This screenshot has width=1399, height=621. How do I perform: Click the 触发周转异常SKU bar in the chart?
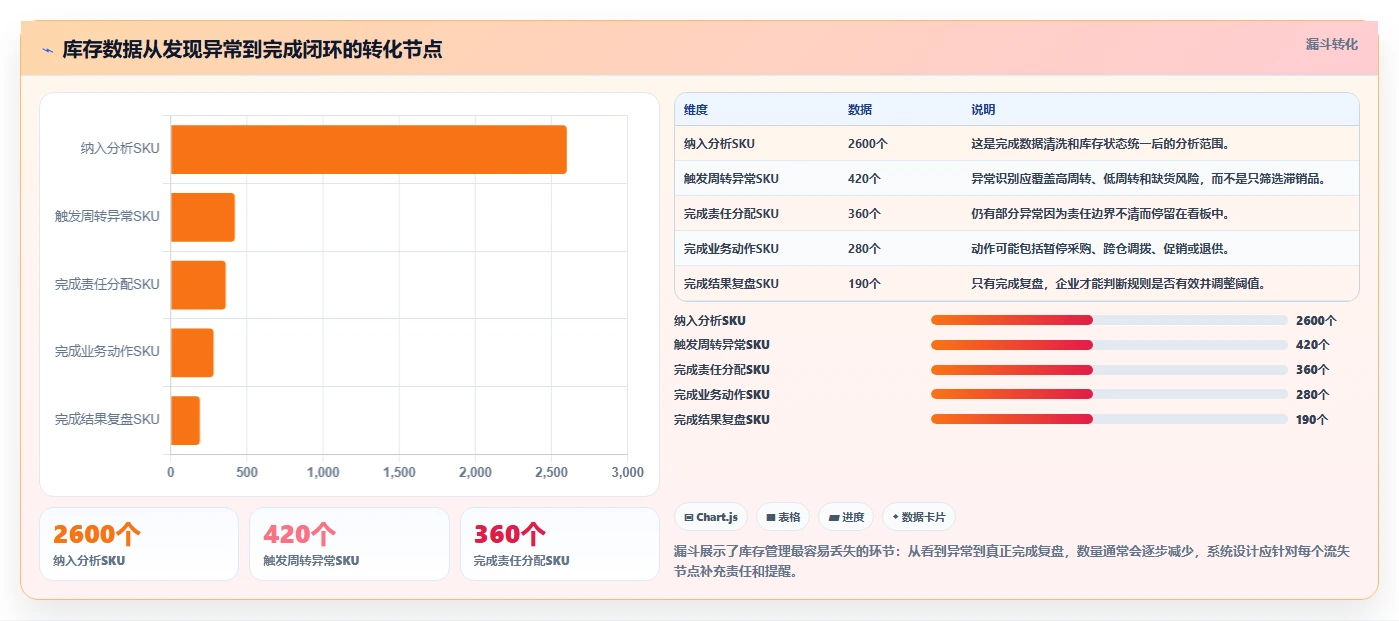(203, 217)
